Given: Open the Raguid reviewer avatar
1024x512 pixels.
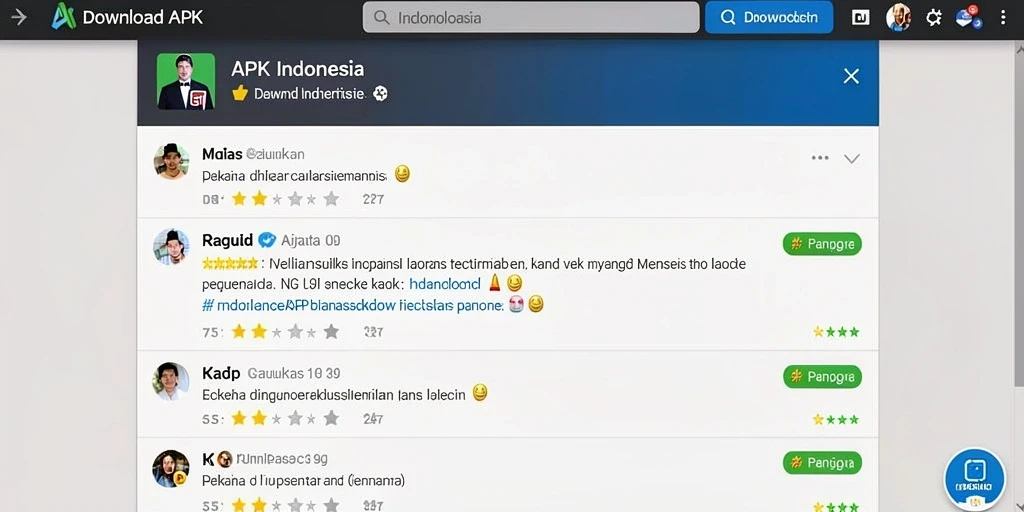Looking at the screenshot, I should 171,247.
